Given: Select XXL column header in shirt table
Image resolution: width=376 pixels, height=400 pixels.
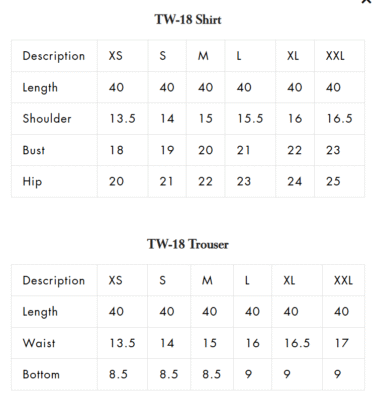Looking at the screenshot, I should pyautogui.click(x=335, y=56).
